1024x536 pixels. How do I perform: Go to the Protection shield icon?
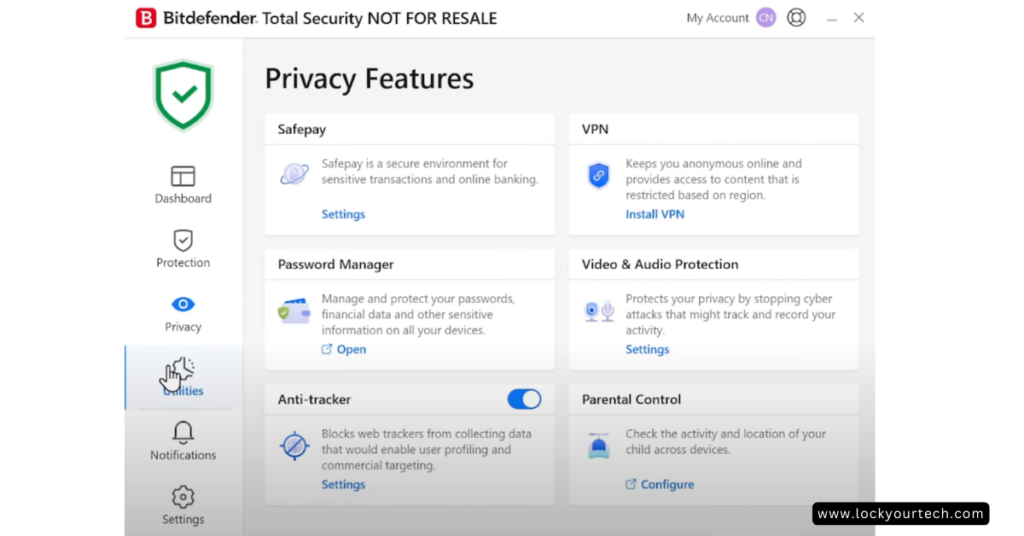click(x=183, y=240)
